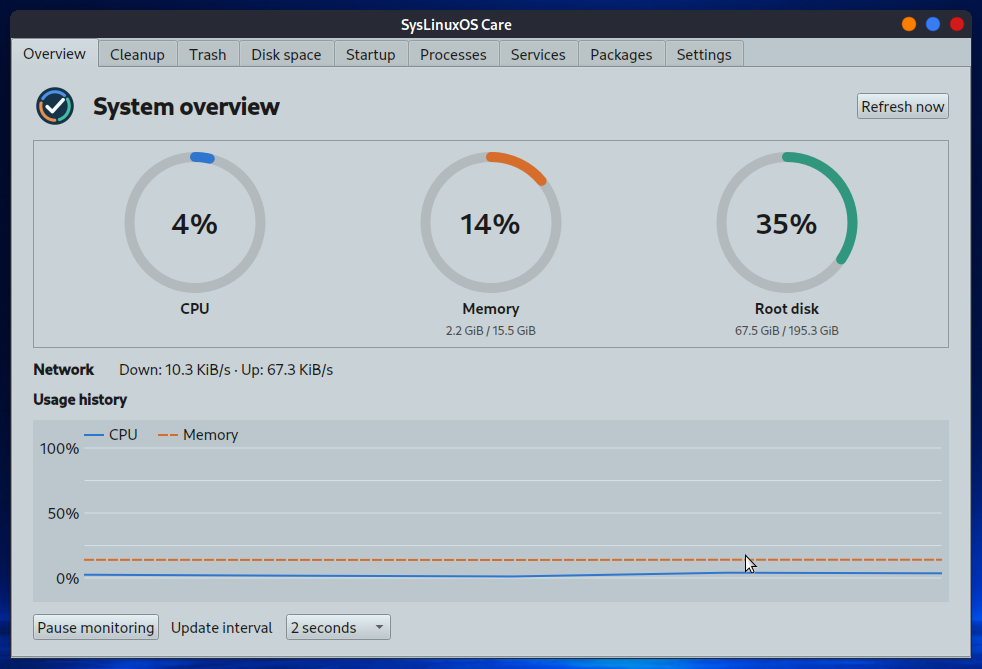Click the Memory legend entry in chart
Image resolution: width=982 pixels, height=669 pixels.
pyautogui.click(x=198, y=435)
